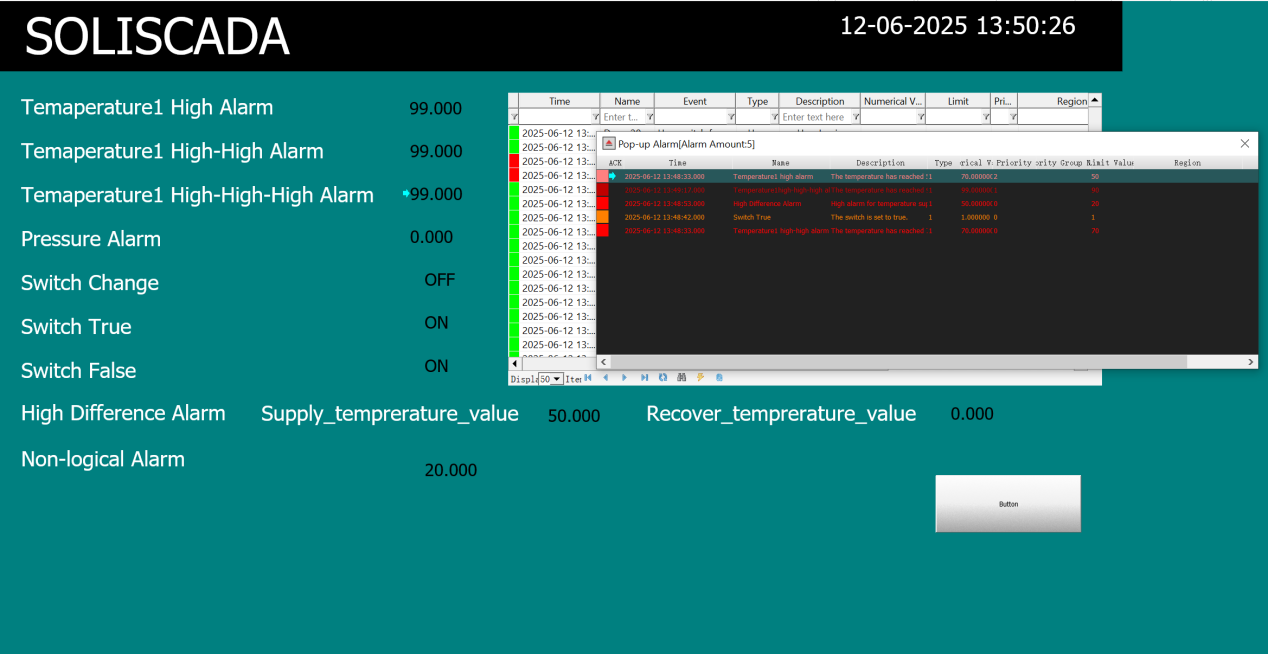Click the Name filter text field
Image resolution: width=1268 pixels, height=654 pixels.
click(x=622, y=117)
